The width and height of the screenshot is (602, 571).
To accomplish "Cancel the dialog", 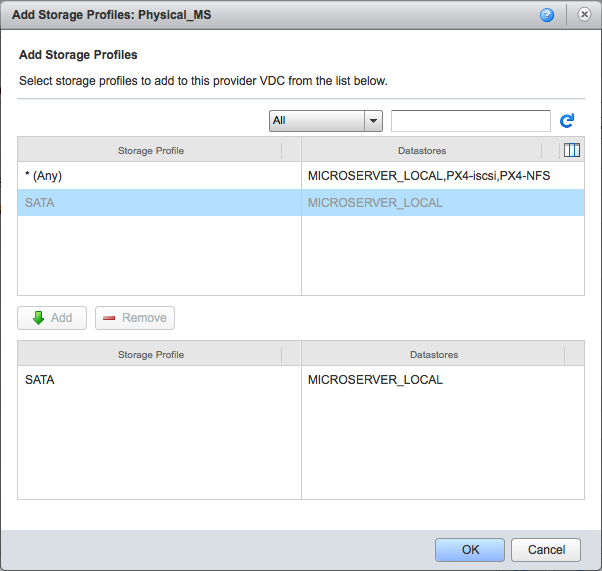I will pyautogui.click(x=546, y=550).
